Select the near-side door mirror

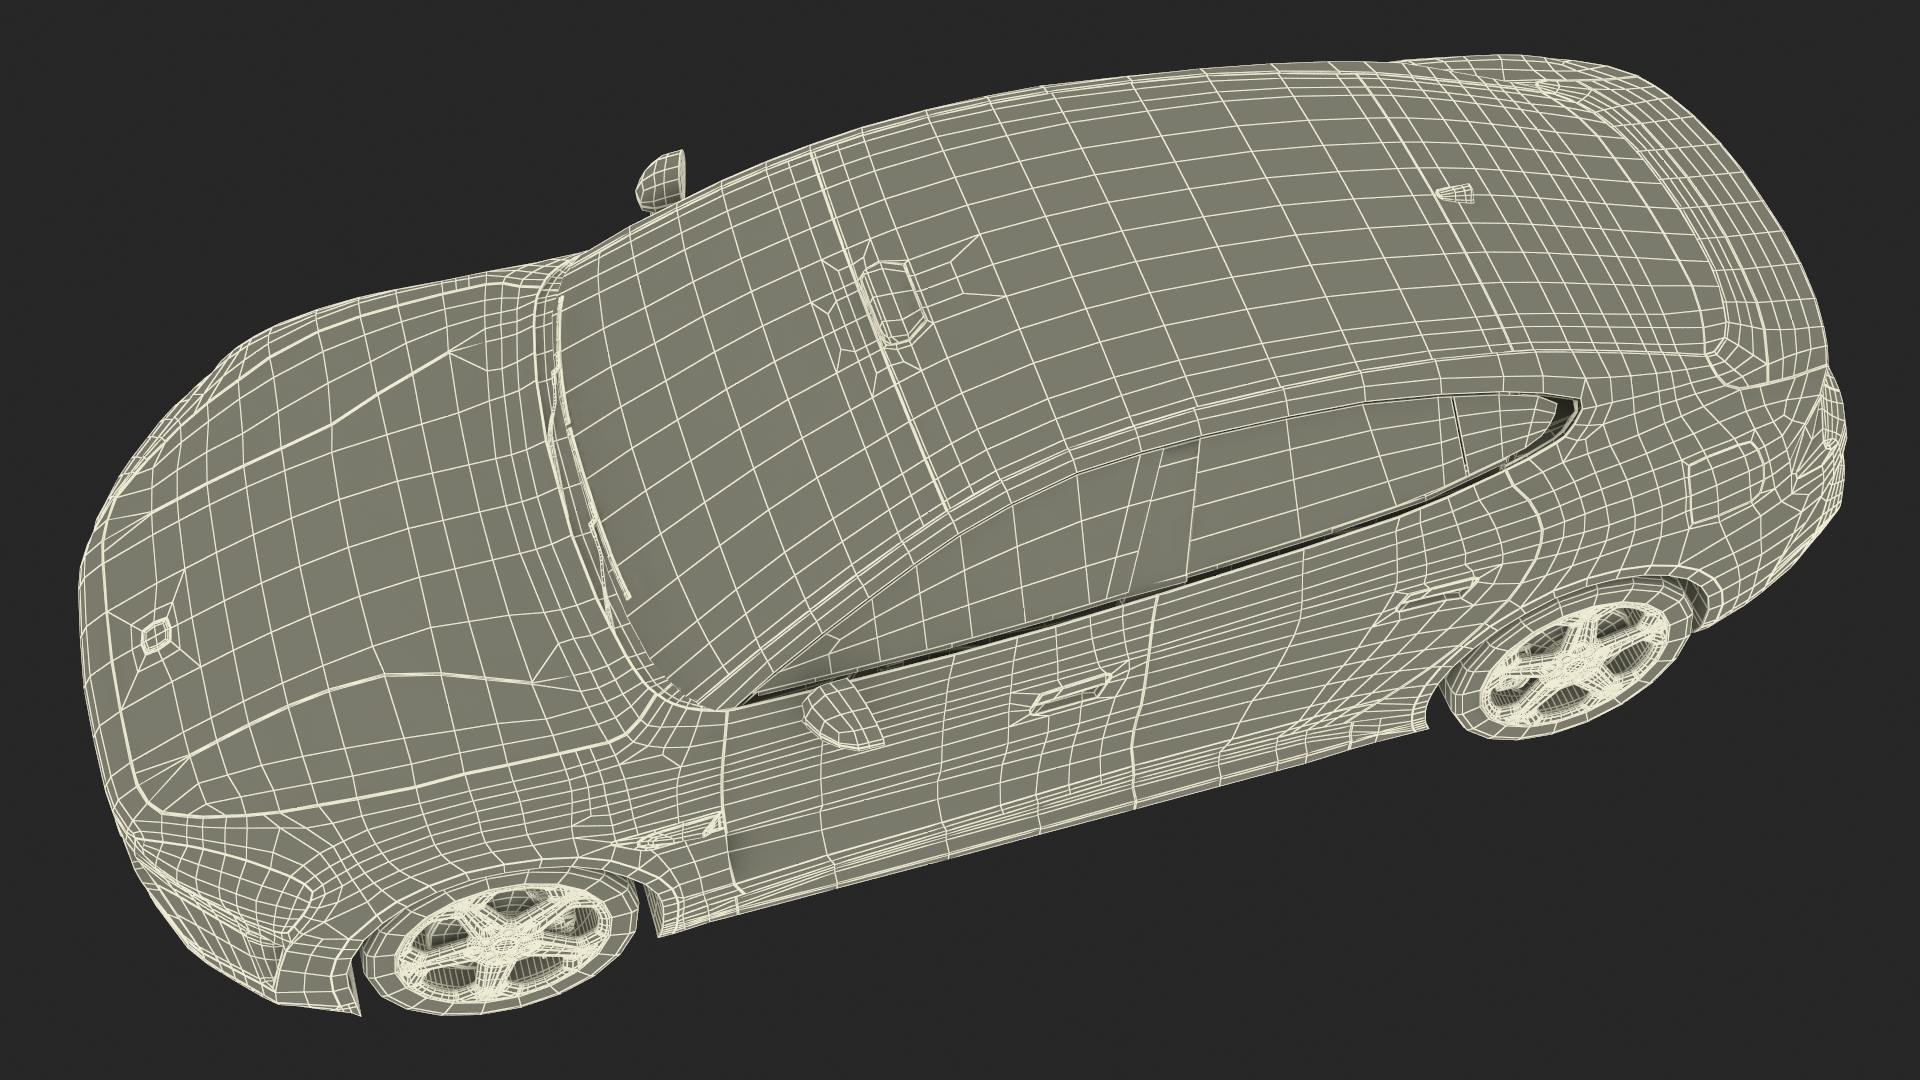(x=845, y=717)
